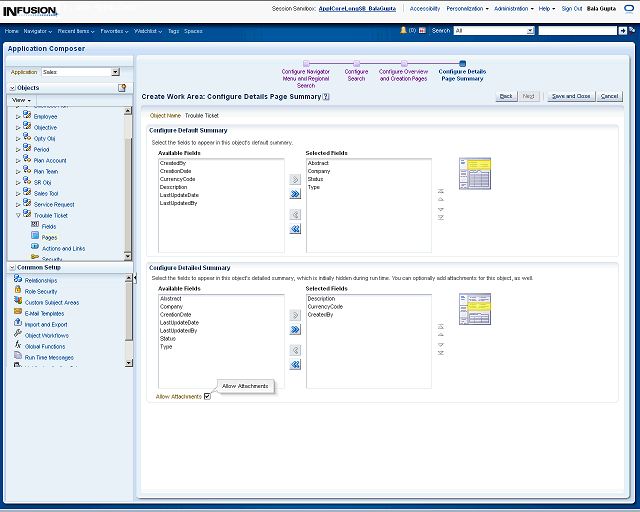The height and width of the screenshot is (512, 640).
Task: Click the Save and Close button
Action: coord(570,96)
